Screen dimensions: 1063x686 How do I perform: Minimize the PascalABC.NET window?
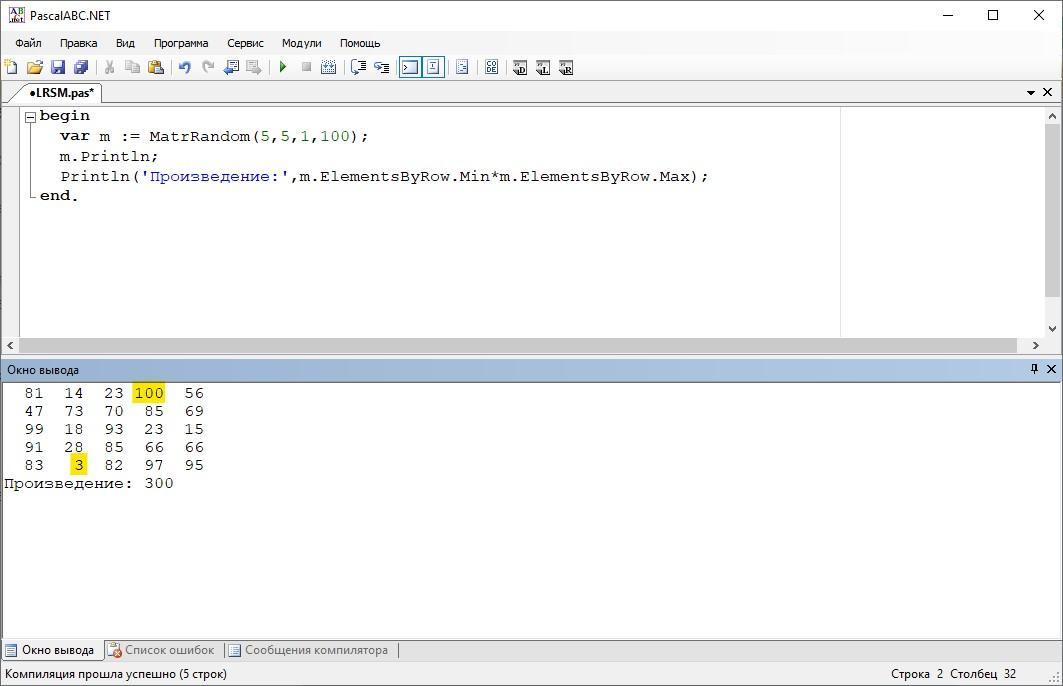(948, 15)
